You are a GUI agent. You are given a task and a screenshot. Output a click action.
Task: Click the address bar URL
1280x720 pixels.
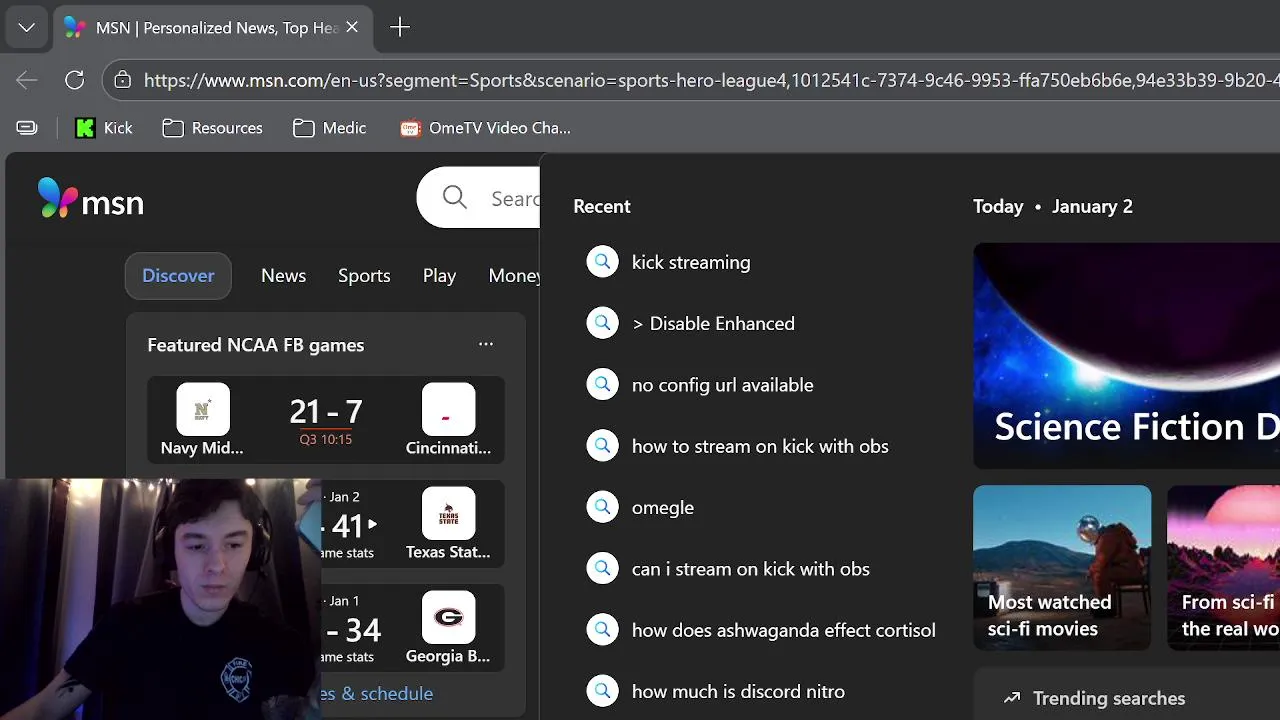pyautogui.click(x=710, y=80)
